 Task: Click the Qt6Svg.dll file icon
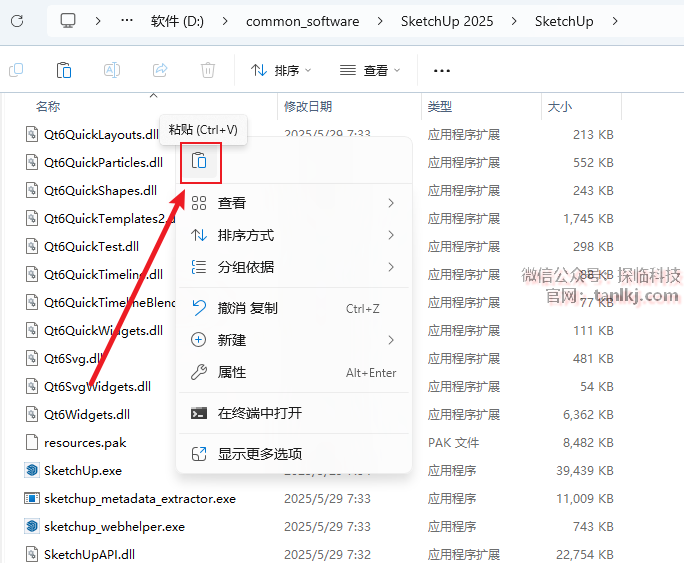[32, 358]
